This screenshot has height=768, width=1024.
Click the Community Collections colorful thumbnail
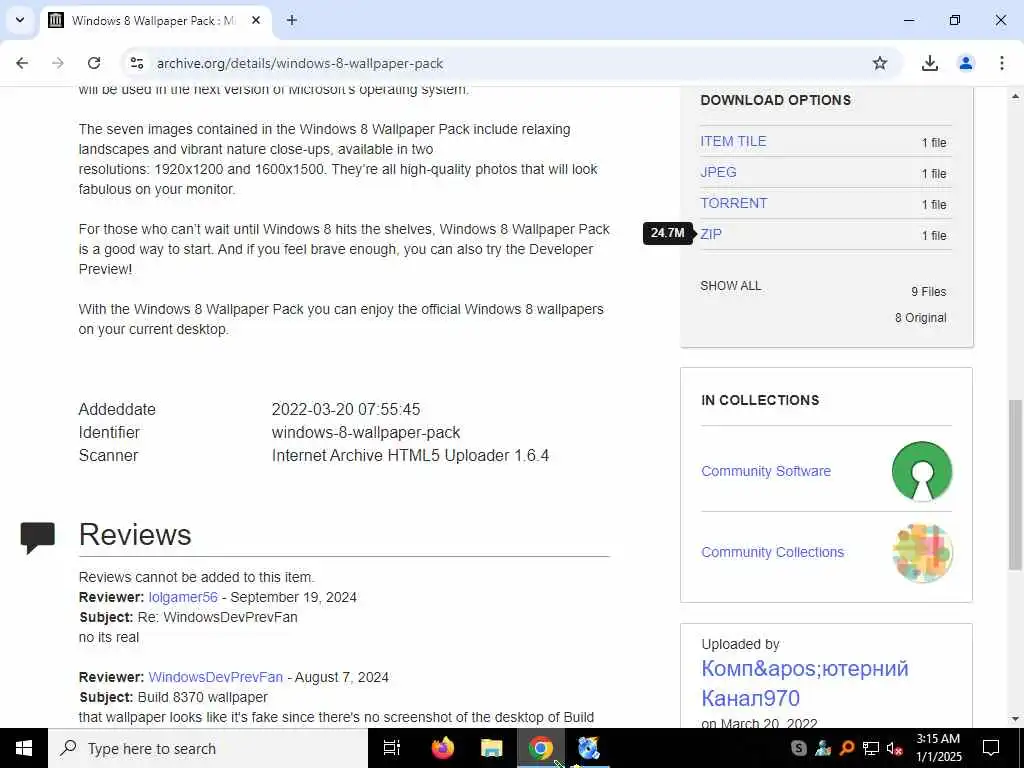point(922,552)
